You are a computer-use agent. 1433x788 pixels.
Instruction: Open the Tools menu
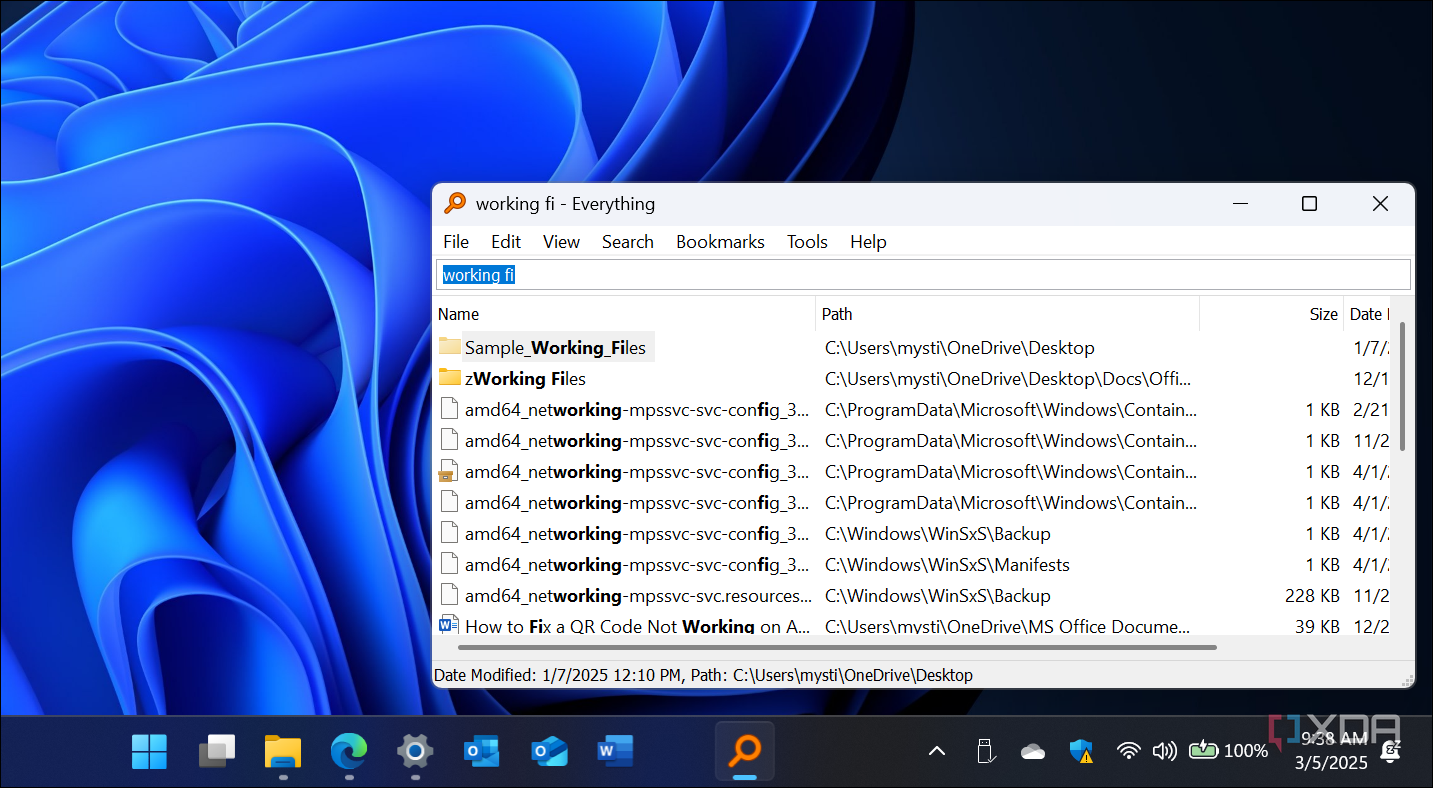[x=807, y=242]
